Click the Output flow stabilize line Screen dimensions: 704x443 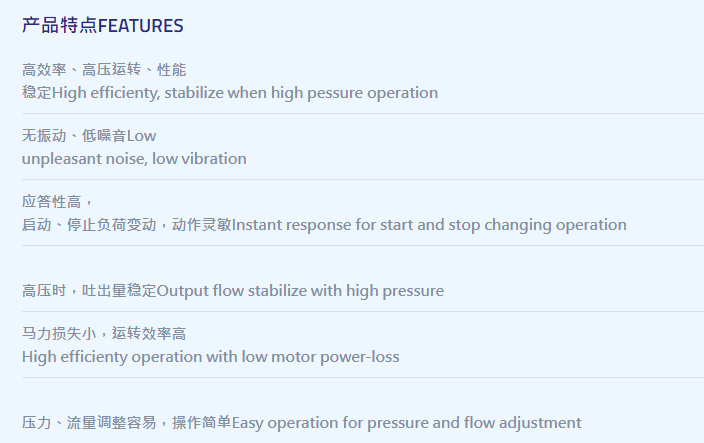click(300, 291)
